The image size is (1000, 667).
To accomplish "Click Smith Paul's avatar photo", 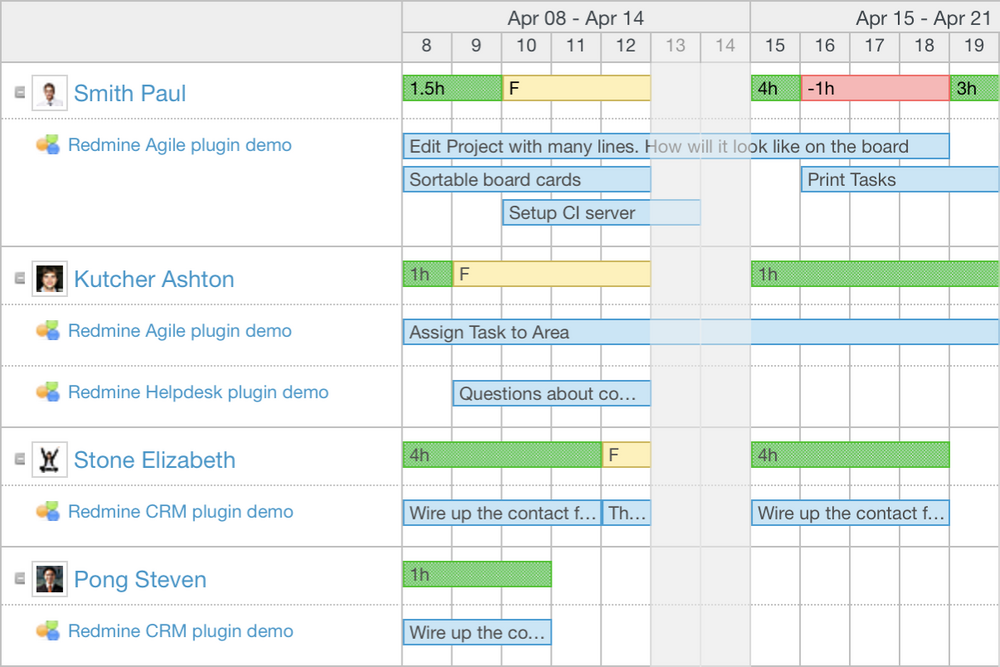I will click(49, 93).
